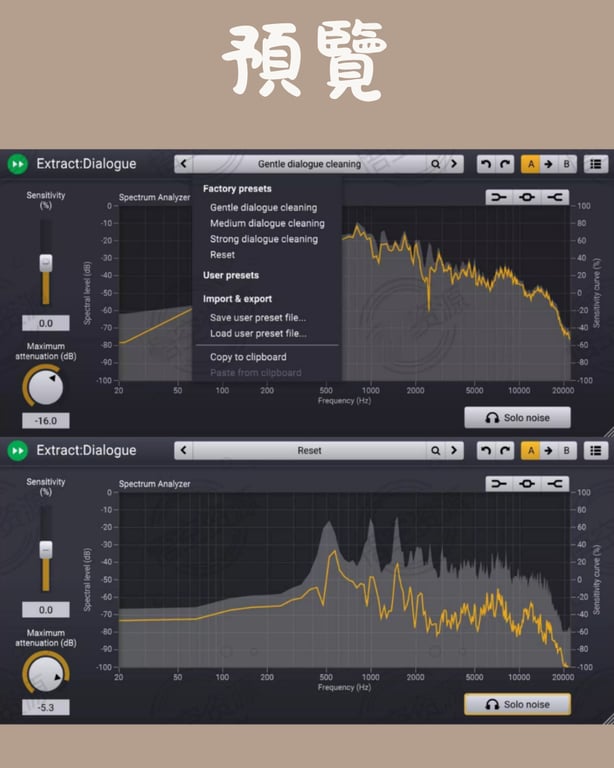Viewport: 614px width, 768px height.
Task: Click low-shelf curve icon in upper analyzer
Action: coord(499,197)
